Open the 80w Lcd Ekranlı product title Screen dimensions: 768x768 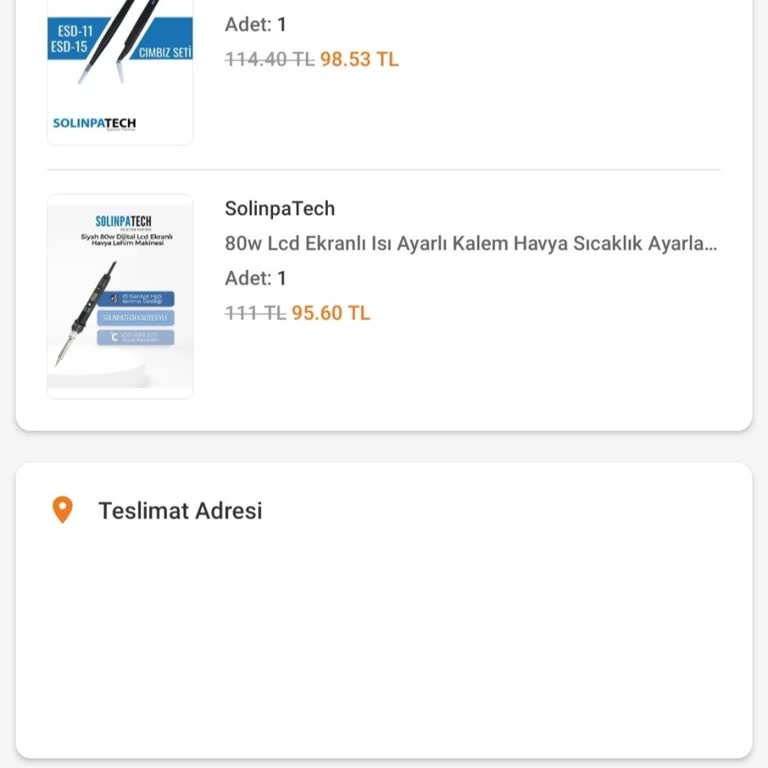(471, 243)
